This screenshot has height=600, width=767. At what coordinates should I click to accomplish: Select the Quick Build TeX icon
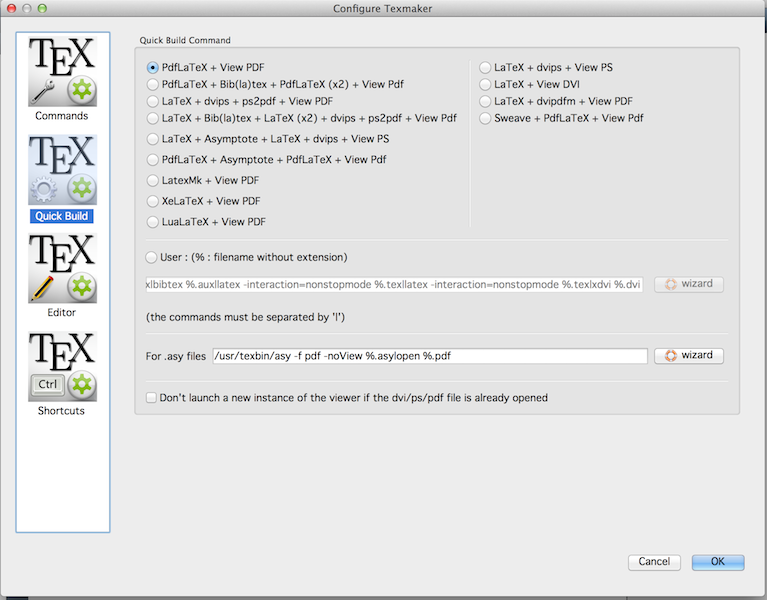coord(62,170)
